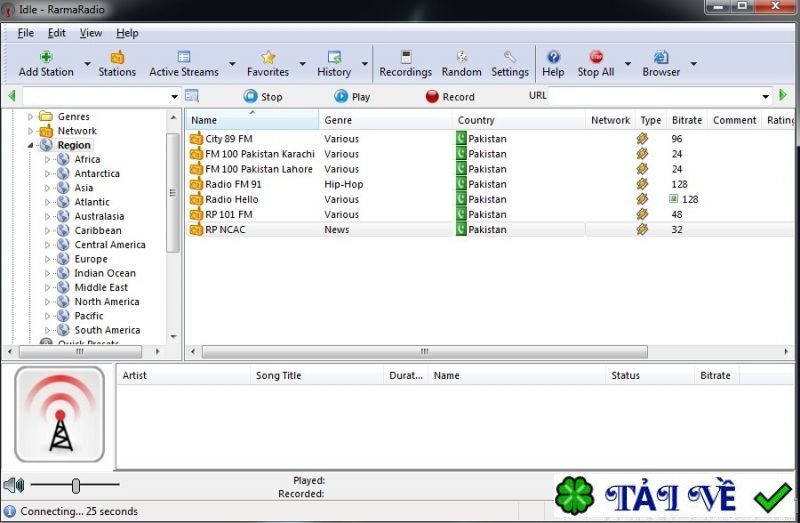Click the Stop playback button
This screenshot has width=800, height=523.
(263, 96)
